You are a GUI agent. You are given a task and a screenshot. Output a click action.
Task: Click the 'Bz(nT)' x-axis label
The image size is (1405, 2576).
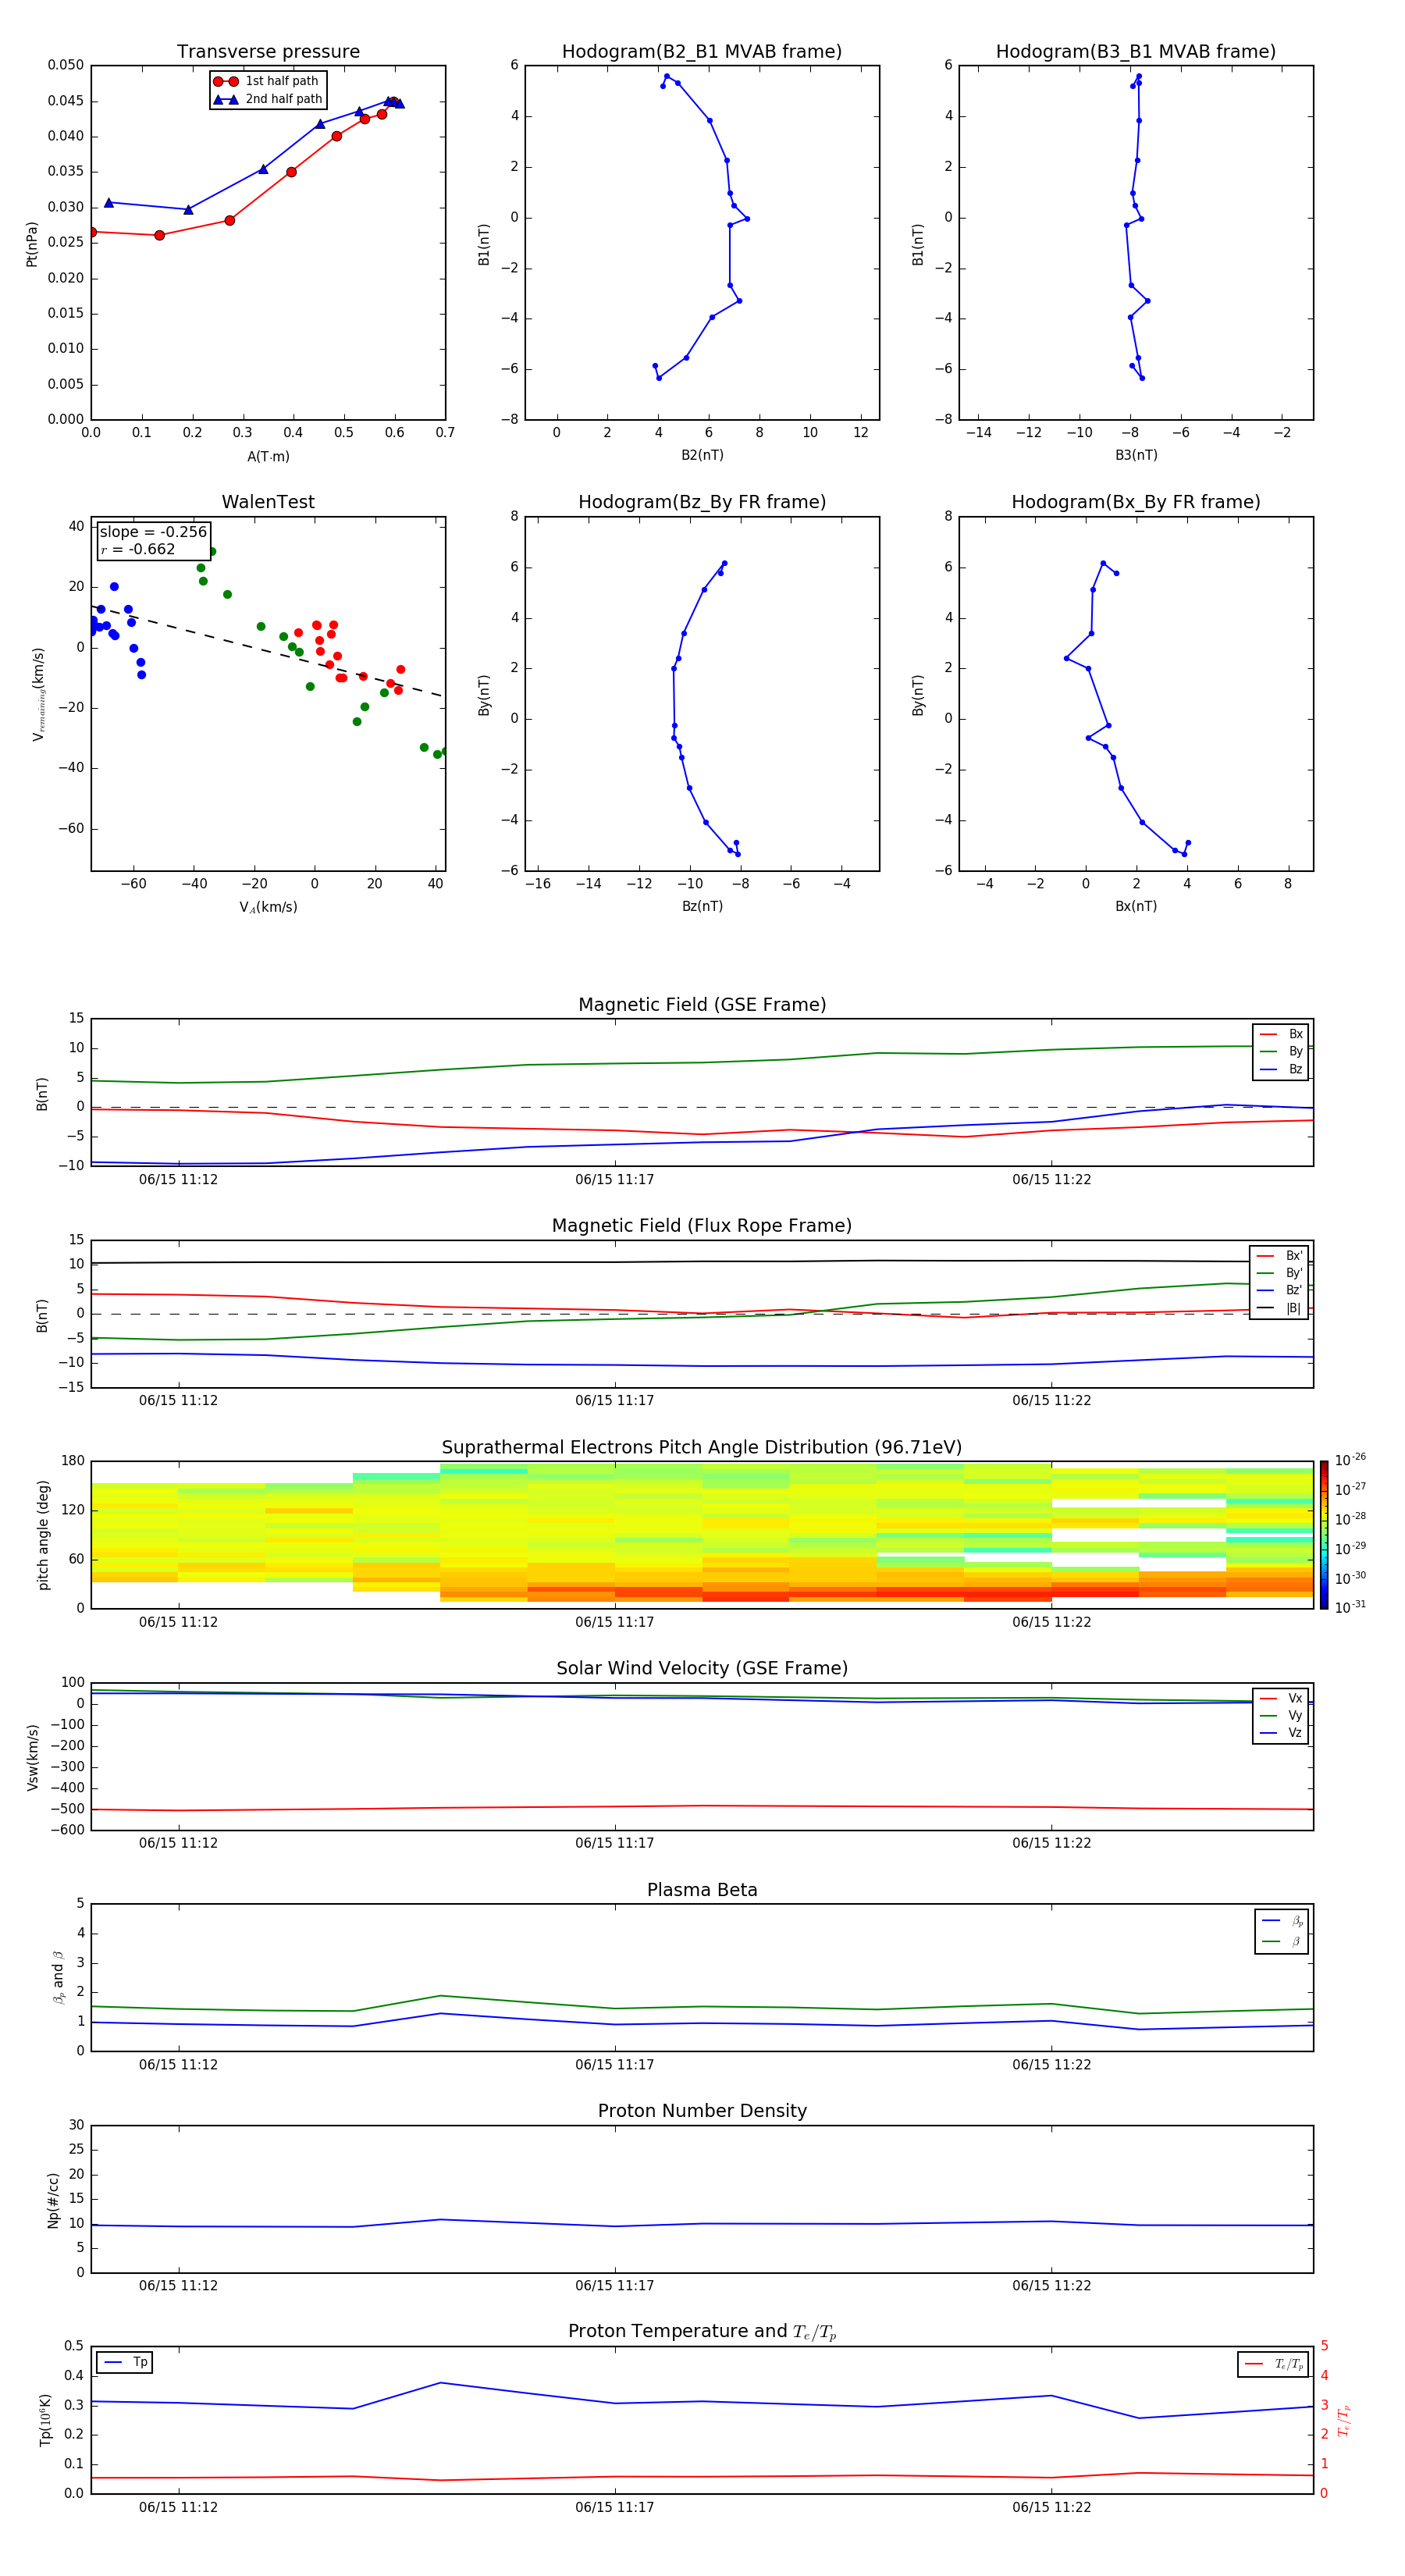tap(702, 906)
